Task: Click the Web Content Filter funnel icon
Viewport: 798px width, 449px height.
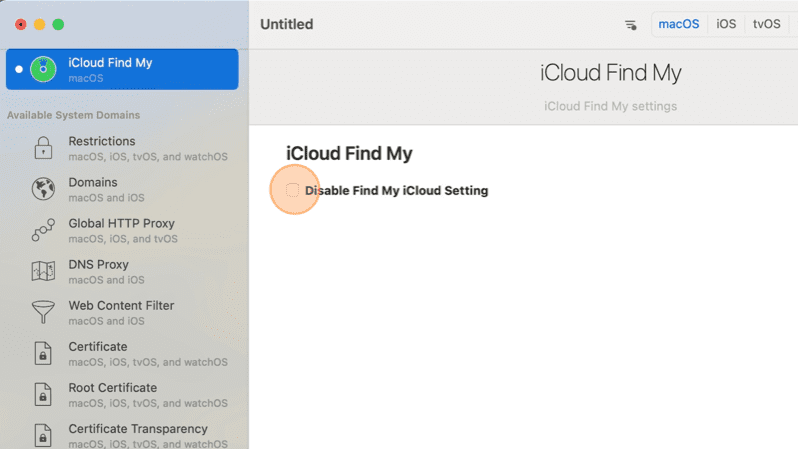Action: [x=43, y=312]
